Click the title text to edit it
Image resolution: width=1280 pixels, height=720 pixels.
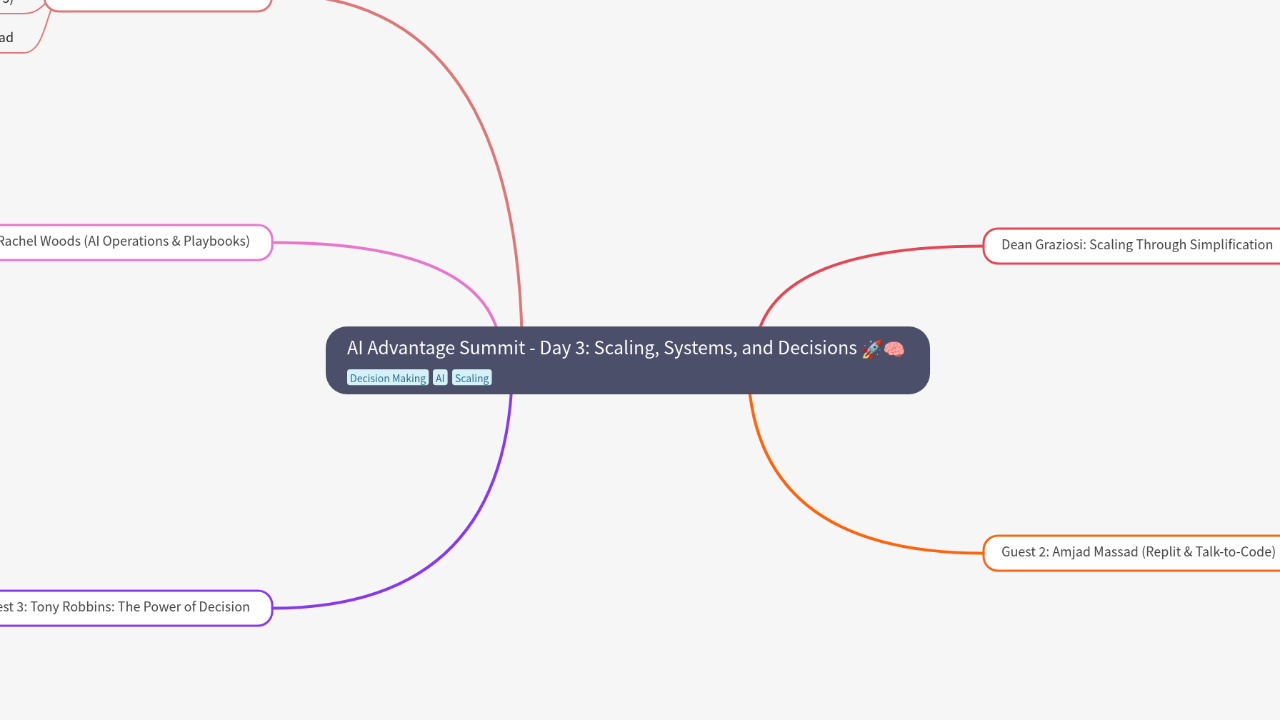tap(600, 348)
